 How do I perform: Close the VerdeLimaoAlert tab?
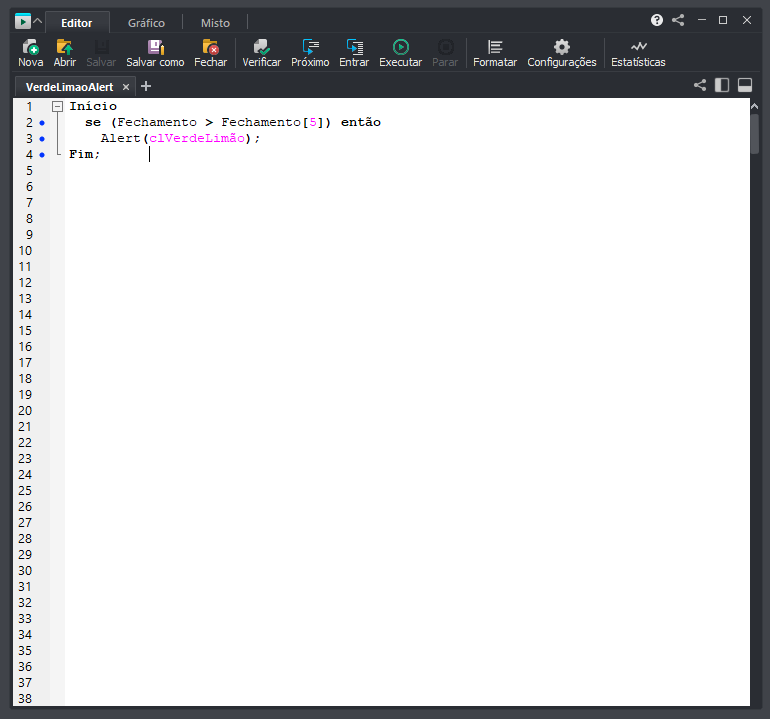click(x=126, y=87)
